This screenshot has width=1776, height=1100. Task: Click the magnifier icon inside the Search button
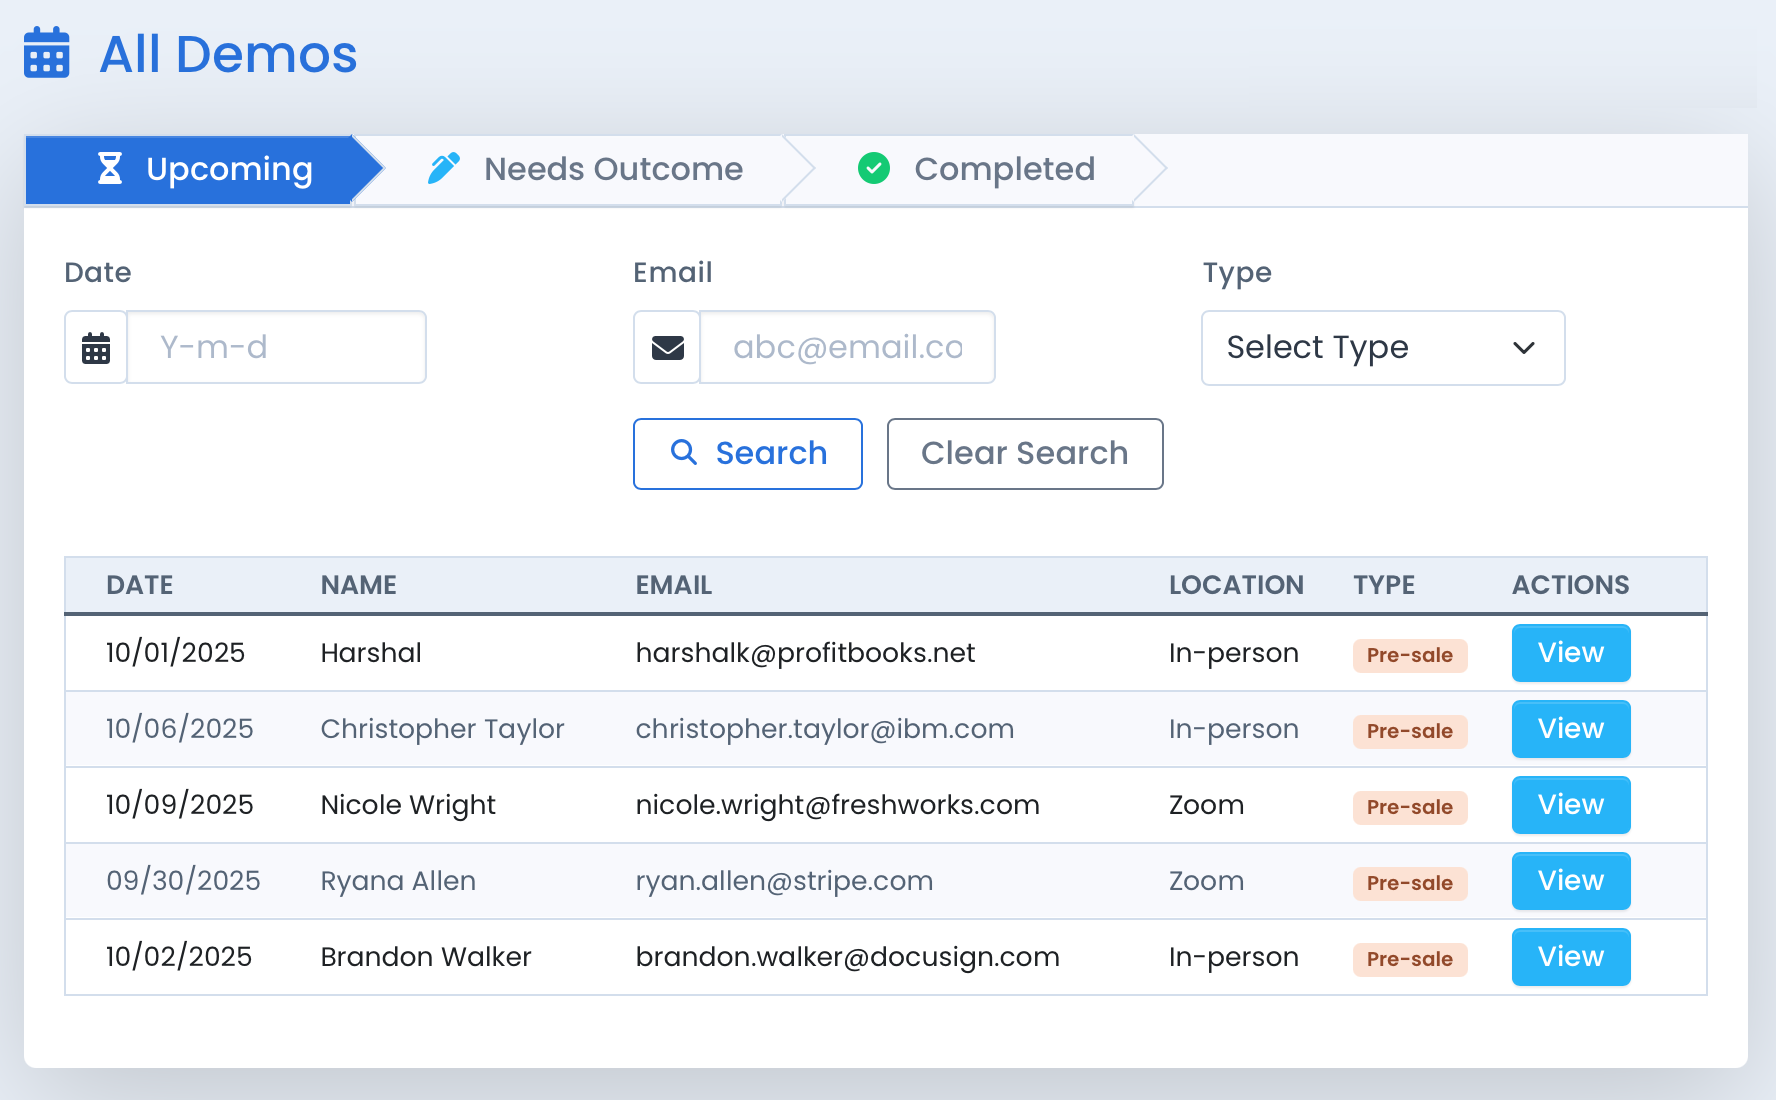coord(684,453)
